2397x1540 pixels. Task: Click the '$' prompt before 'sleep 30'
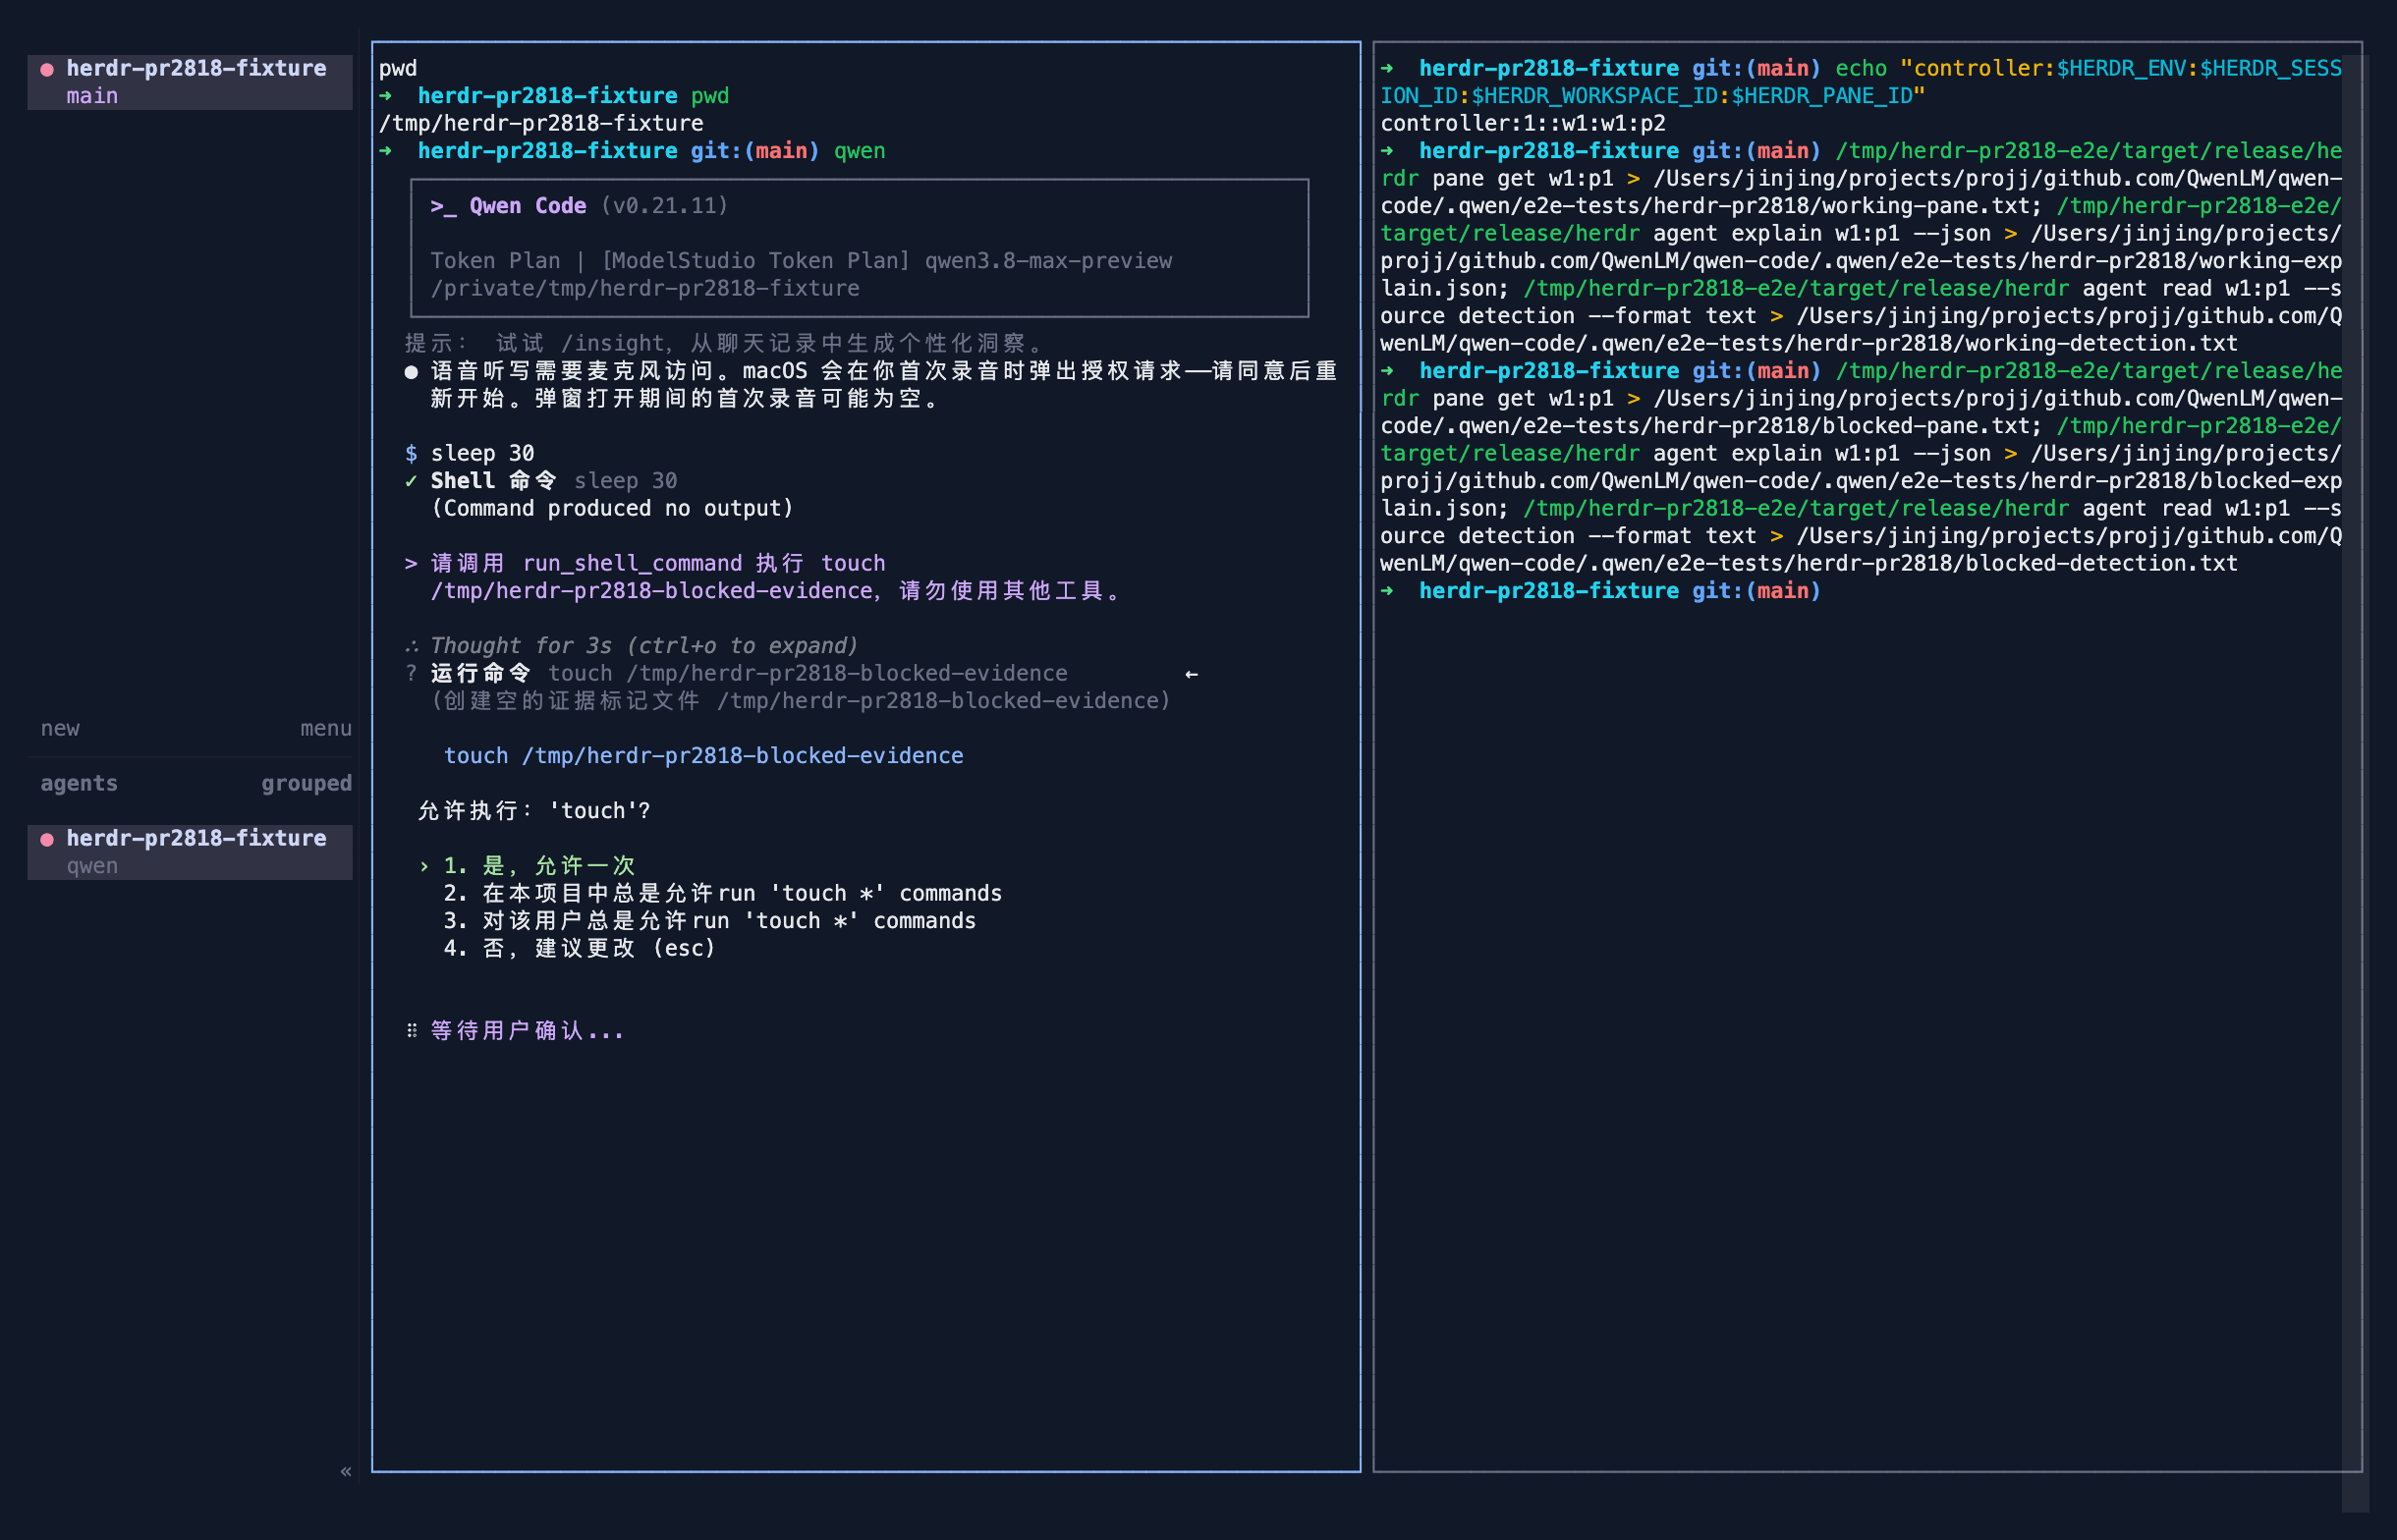pos(411,454)
